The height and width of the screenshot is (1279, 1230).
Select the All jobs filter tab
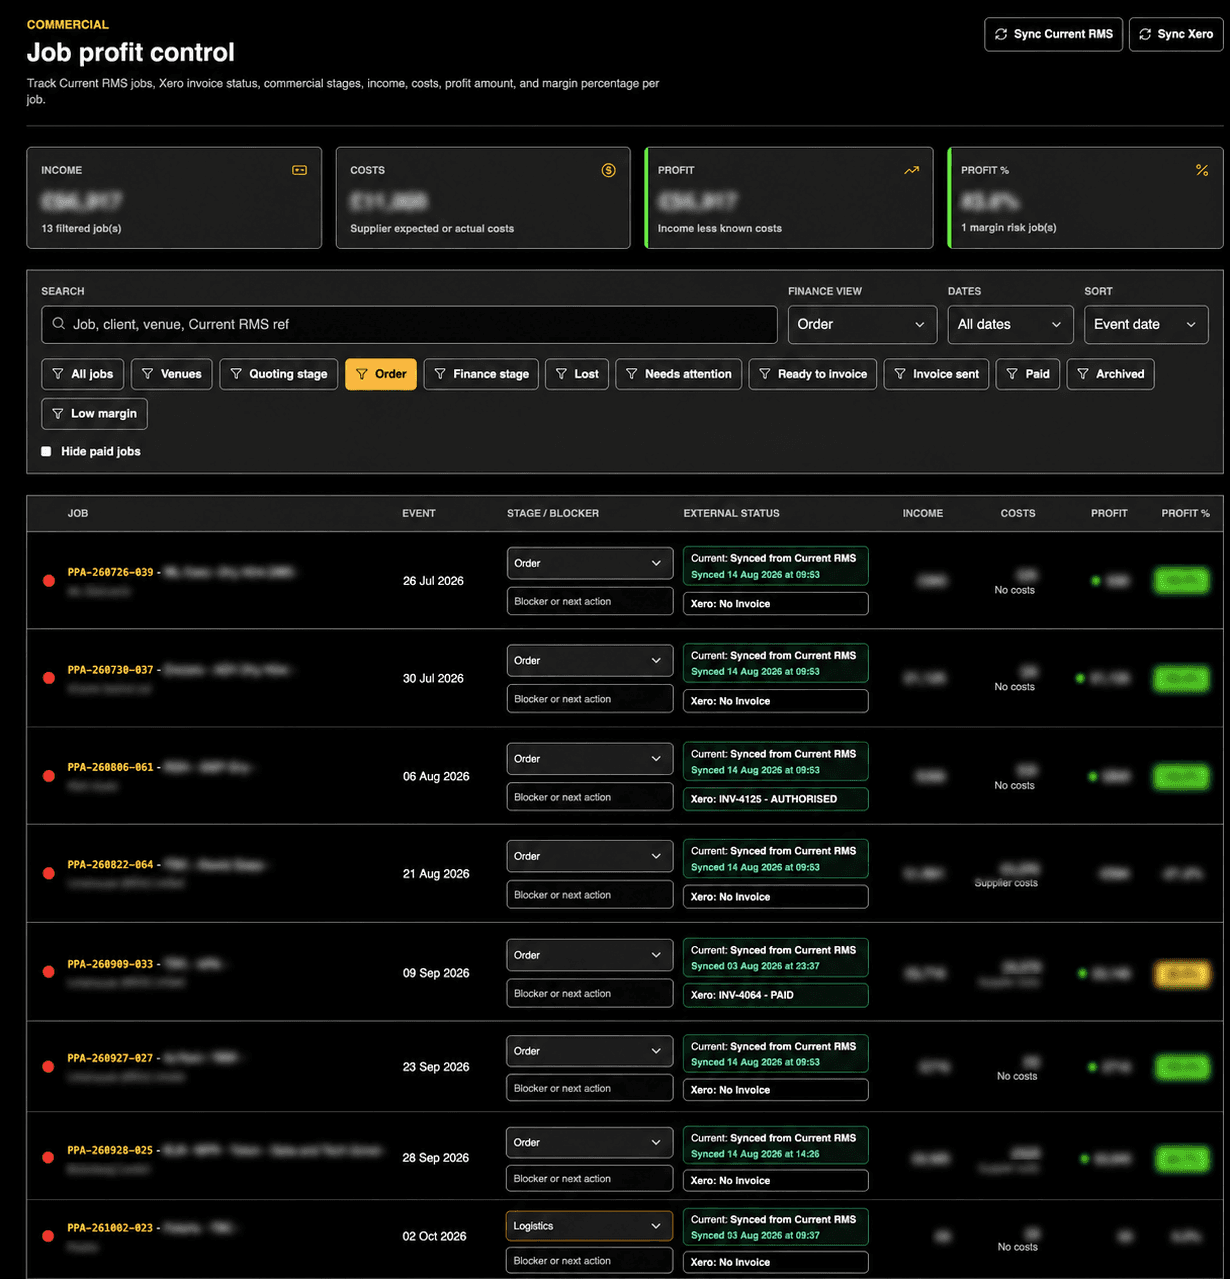[83, 374]
